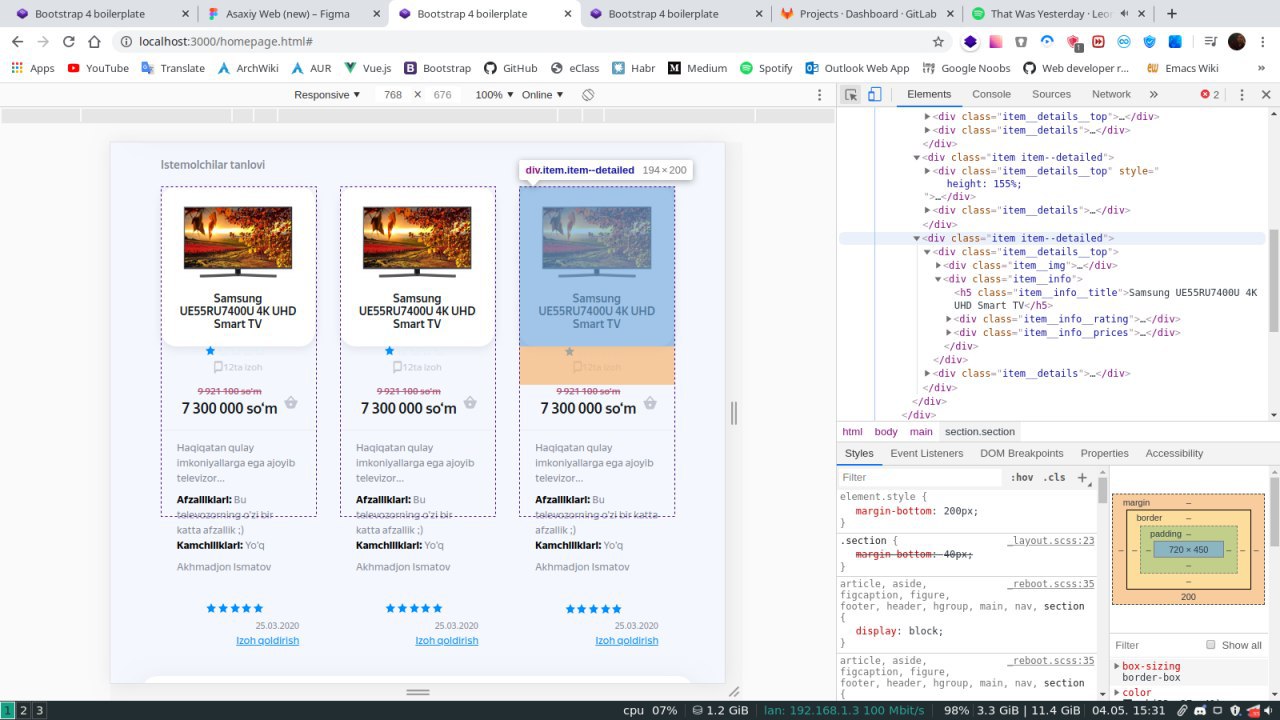Add the third TV item to cart
This screenshot has height=720, width=1280.
click(650, 403)
